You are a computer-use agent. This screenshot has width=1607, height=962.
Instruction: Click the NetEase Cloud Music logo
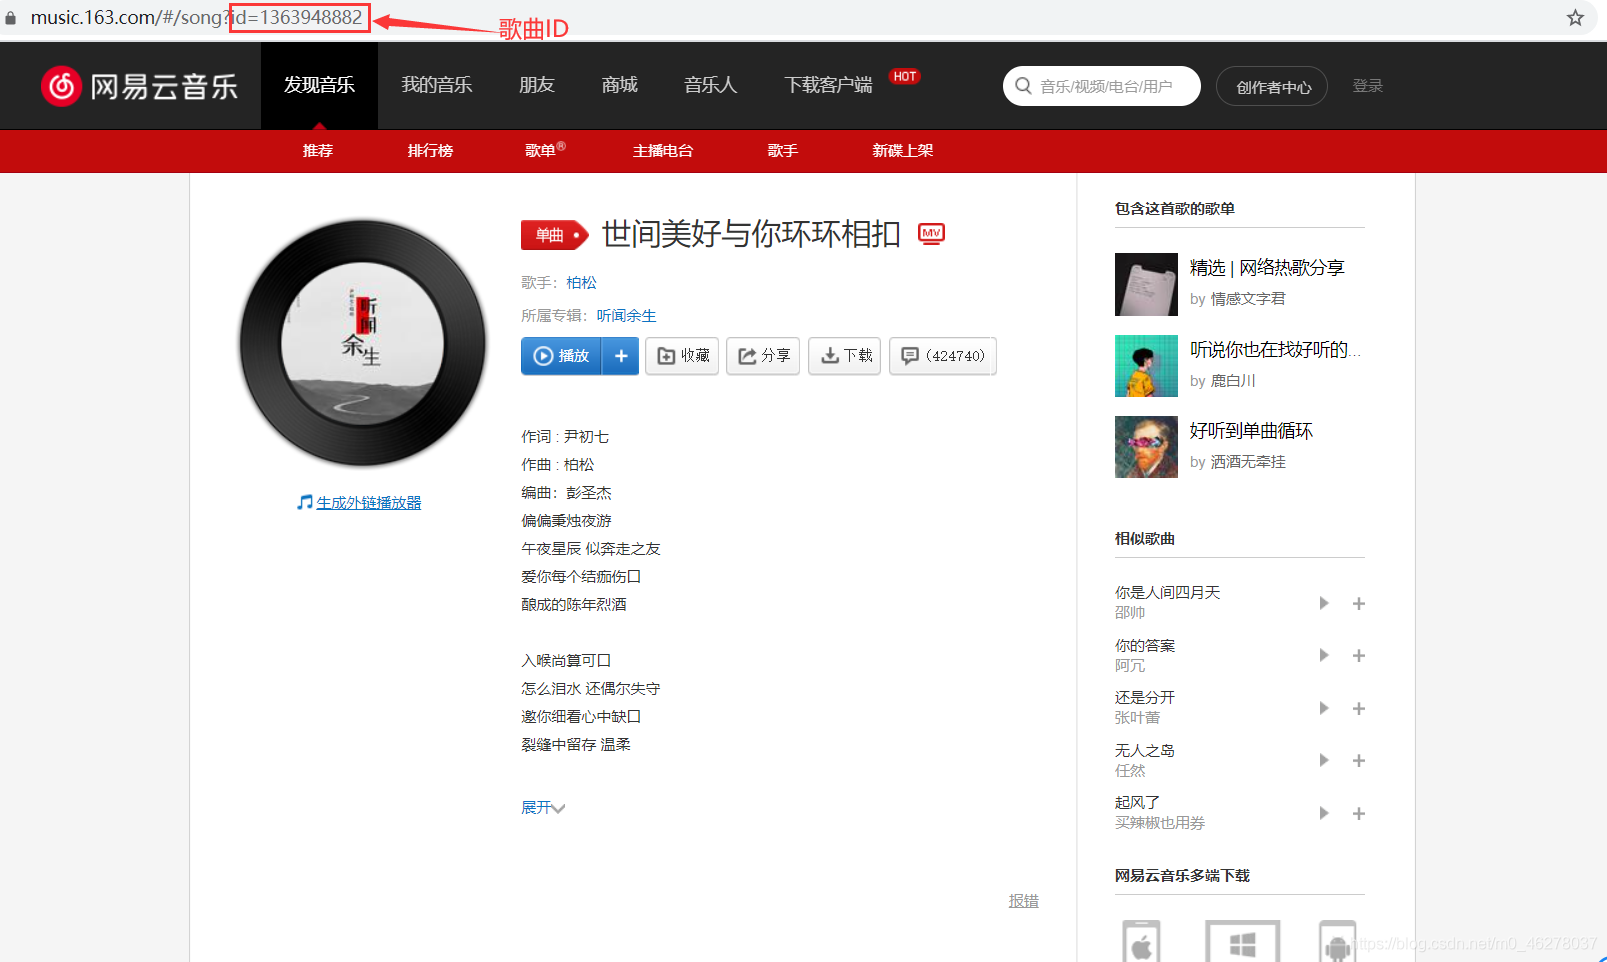click(140, 86)
